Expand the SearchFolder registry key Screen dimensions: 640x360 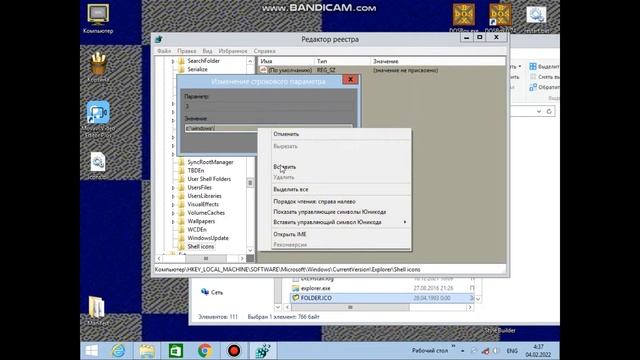pyautogui.click(x=173, y=61)
